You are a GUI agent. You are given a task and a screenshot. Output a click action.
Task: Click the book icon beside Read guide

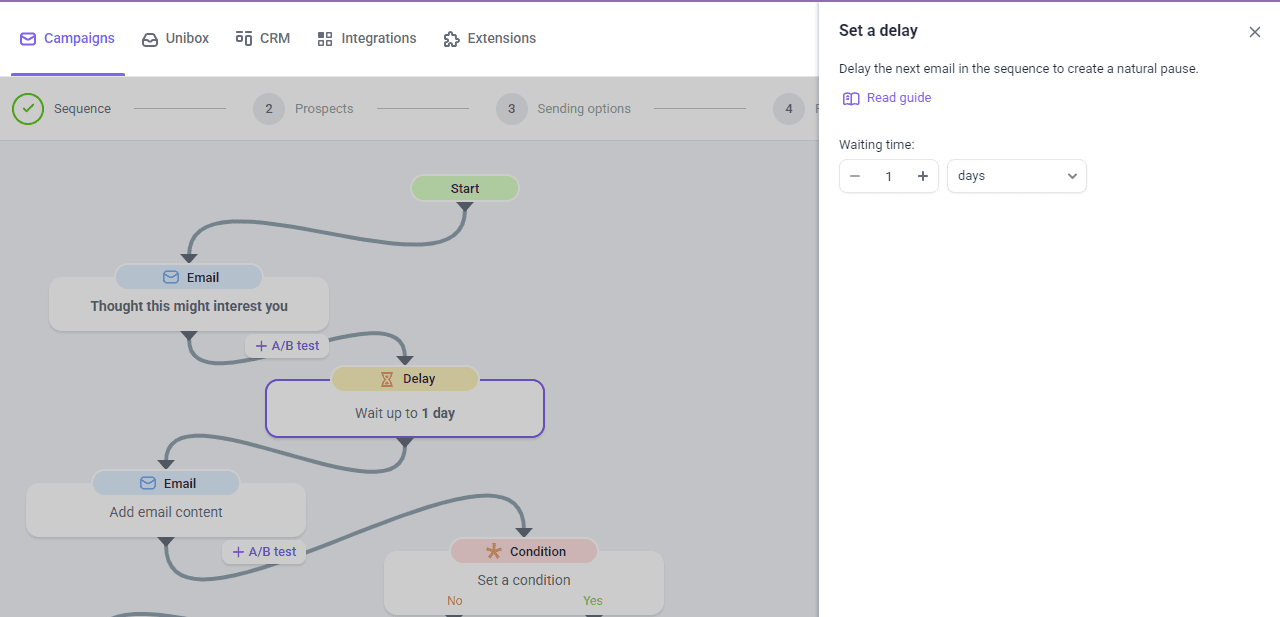click(851, 98)
